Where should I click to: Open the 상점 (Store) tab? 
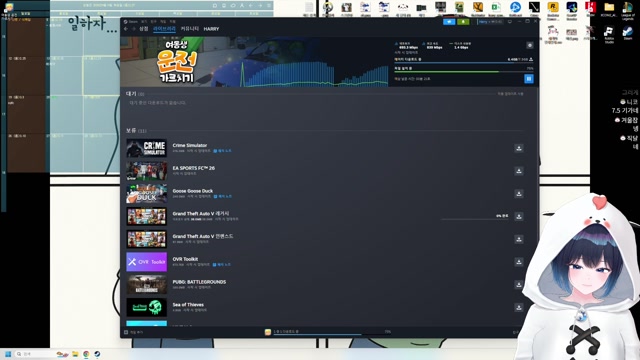pyautogui.click(x=144, y=29)
